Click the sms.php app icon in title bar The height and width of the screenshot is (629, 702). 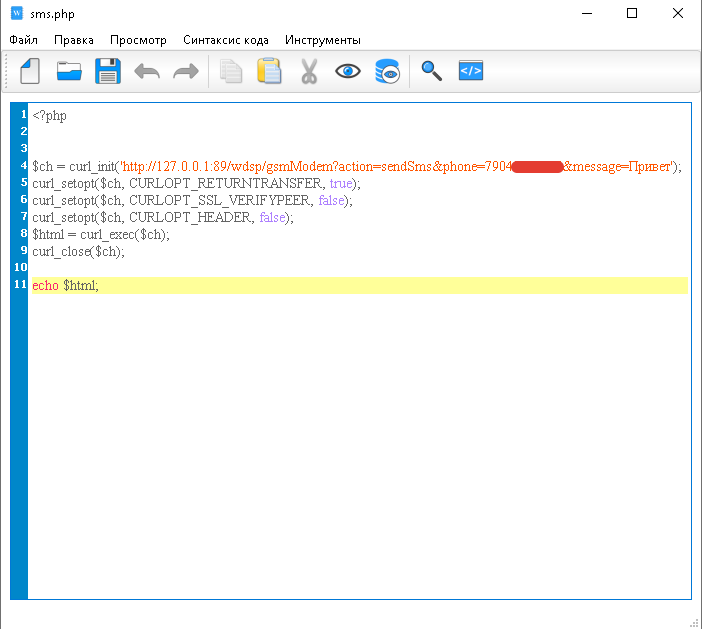(x=17, y=13)
